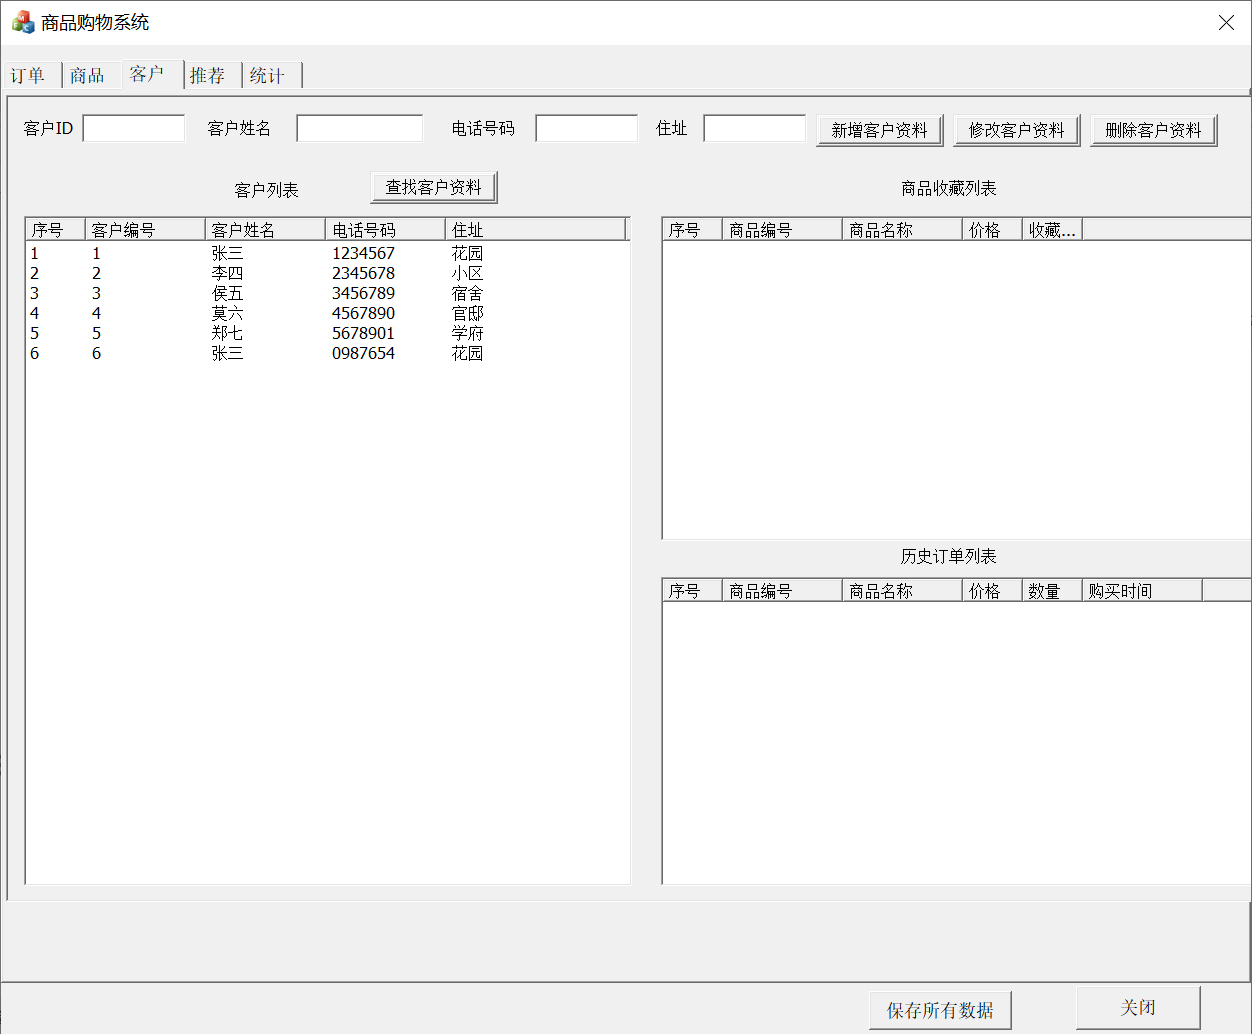Open the 统计 tab

coord(271,76)
